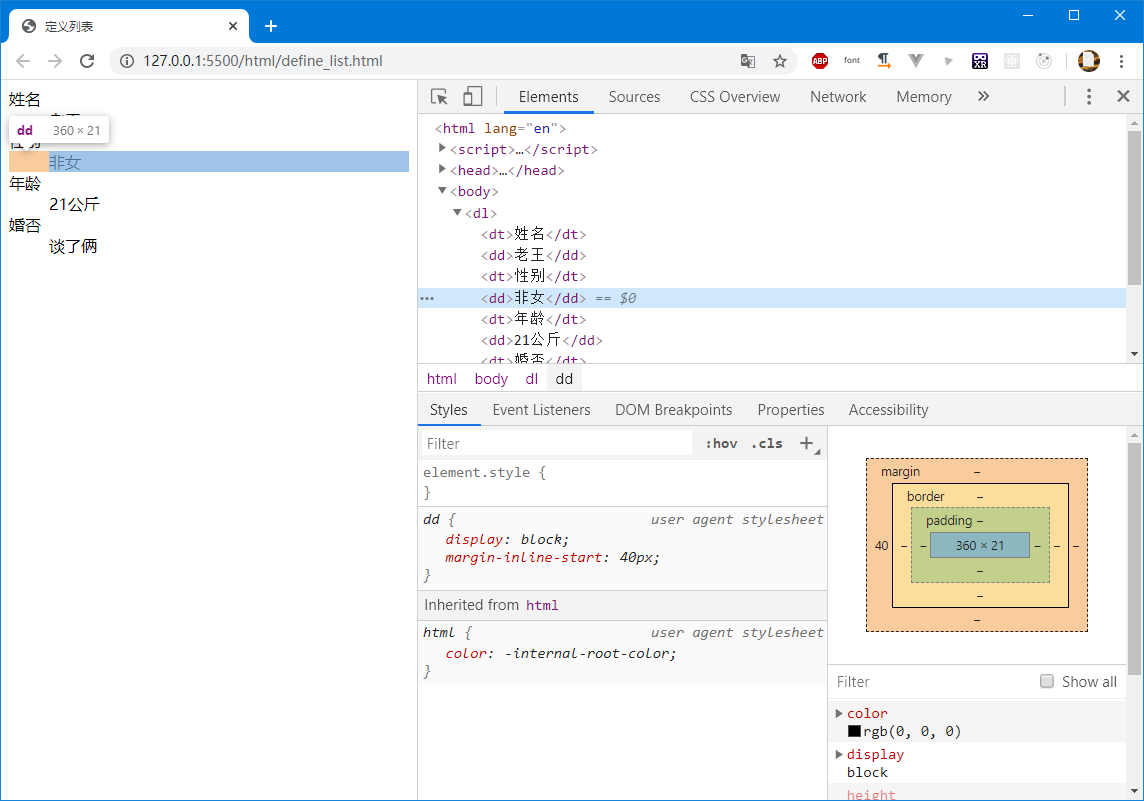Click the html link under Inherited from
The image size is (1144, 801).
(x=542, y=605)
